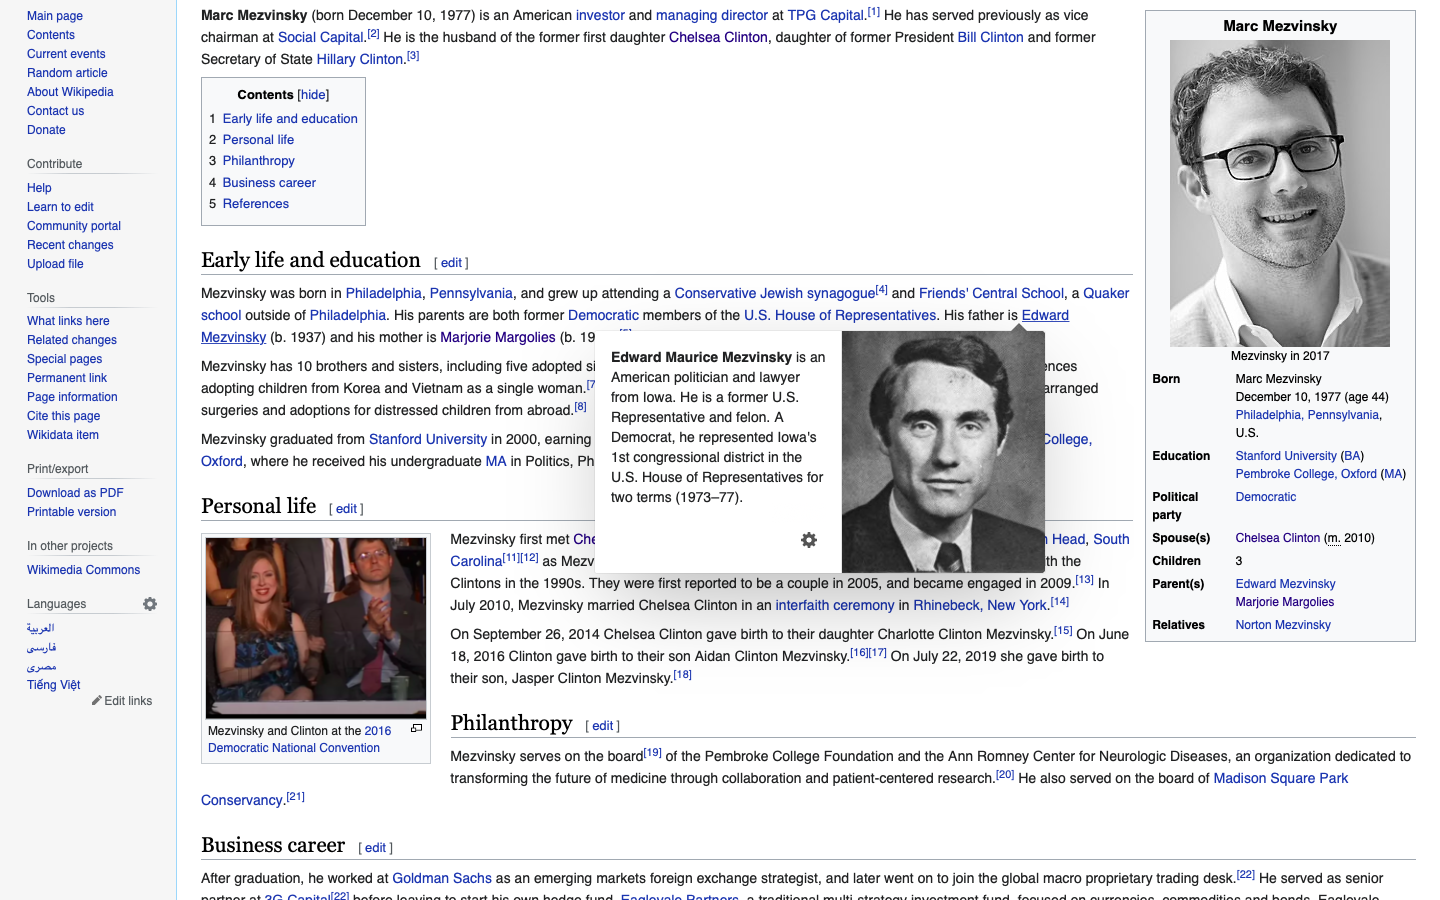Click Edward Mezvinsky's photo in the preview popup
This screenshot has width=1440, height=900.
point(942,451)
